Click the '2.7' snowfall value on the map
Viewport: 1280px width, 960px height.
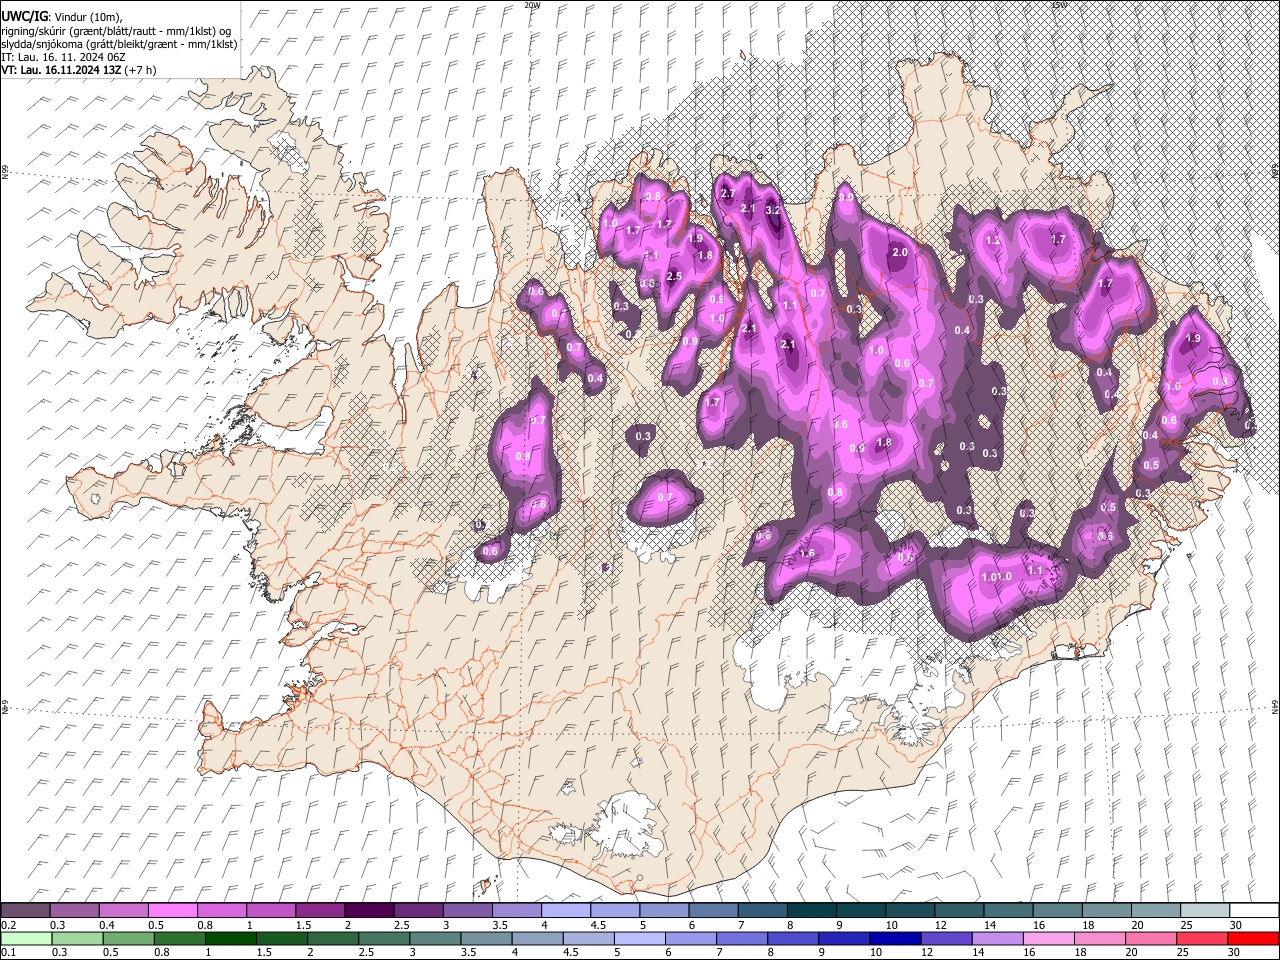(728, 194)
